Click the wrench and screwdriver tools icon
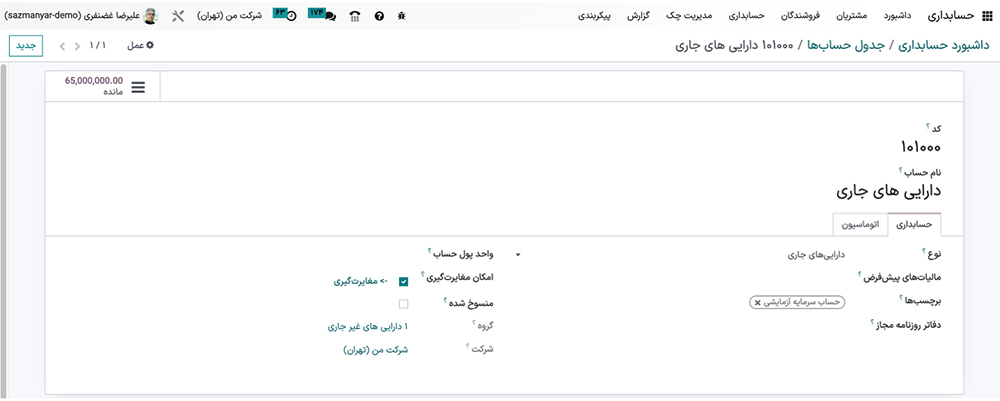 [178, 17]
